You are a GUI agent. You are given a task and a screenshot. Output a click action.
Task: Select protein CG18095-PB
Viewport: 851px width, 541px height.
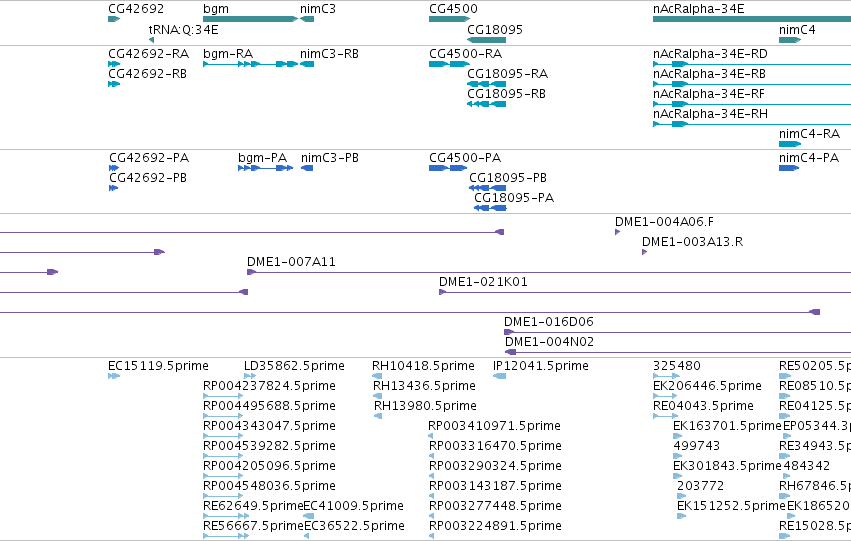coord(507,178)
